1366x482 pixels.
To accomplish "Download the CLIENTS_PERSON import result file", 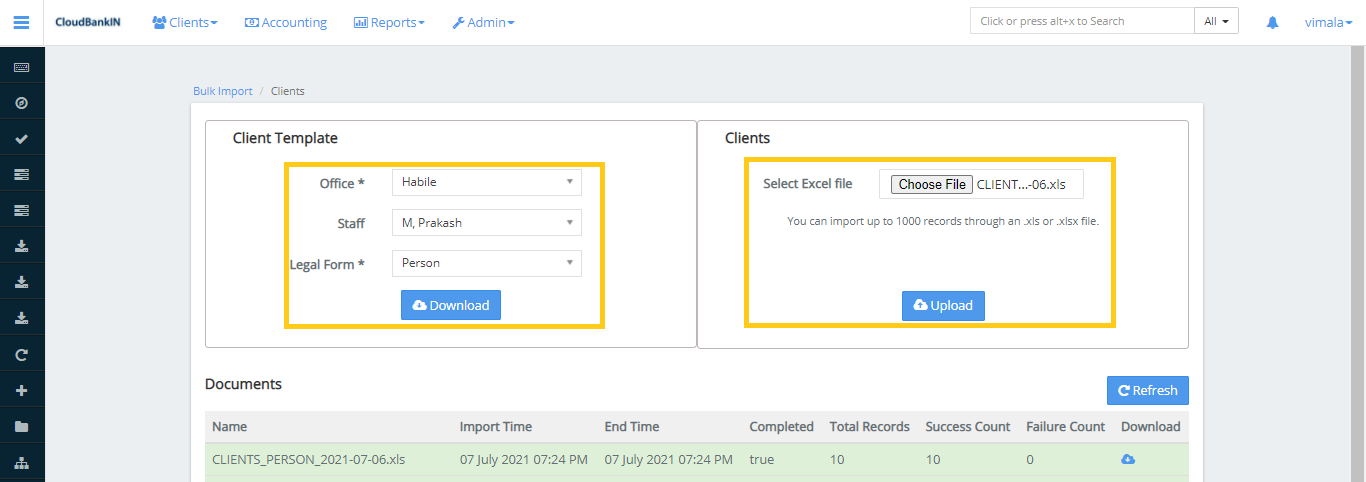I will click(1128, 459).
